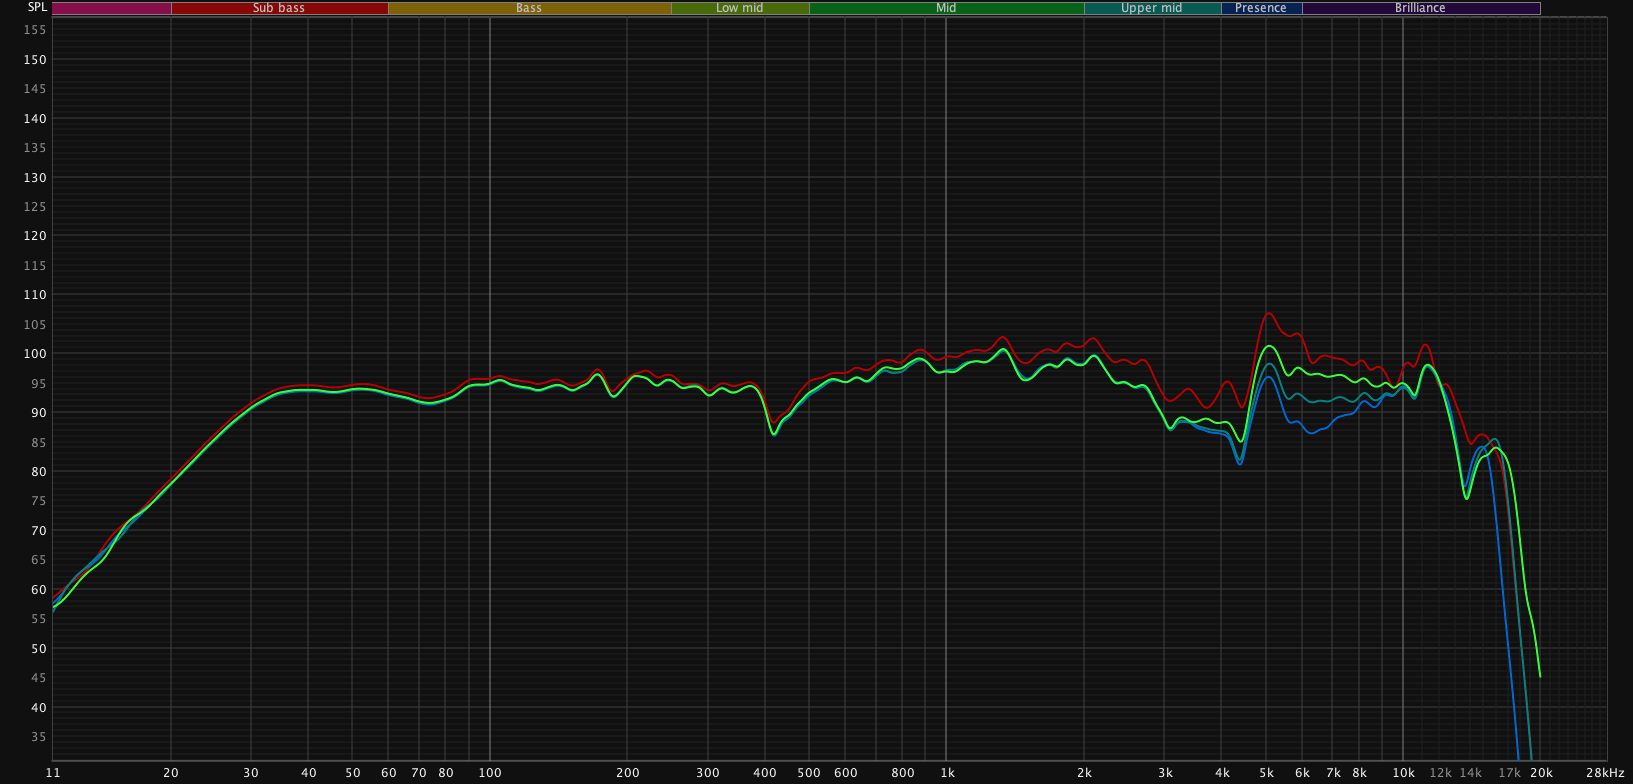Image resolution: width=1633 pixels, height=784 pixels.
Task: Click the 65 value on SPL axis
Action: point(38,560)
